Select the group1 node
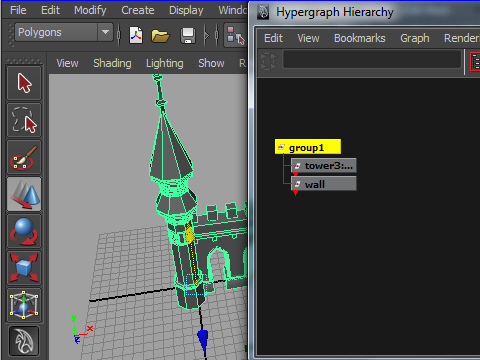Screen dimensions: 480x360 308,147
